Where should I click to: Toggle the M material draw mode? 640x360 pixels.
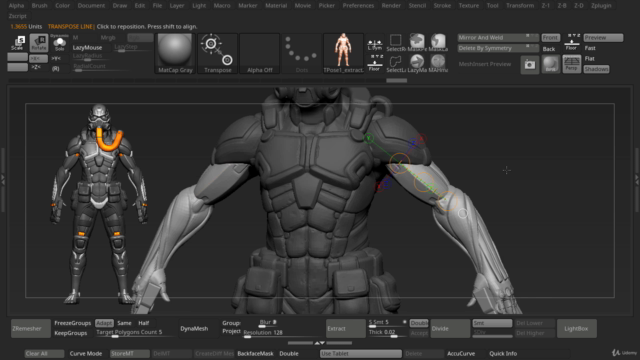pos(76,38)
